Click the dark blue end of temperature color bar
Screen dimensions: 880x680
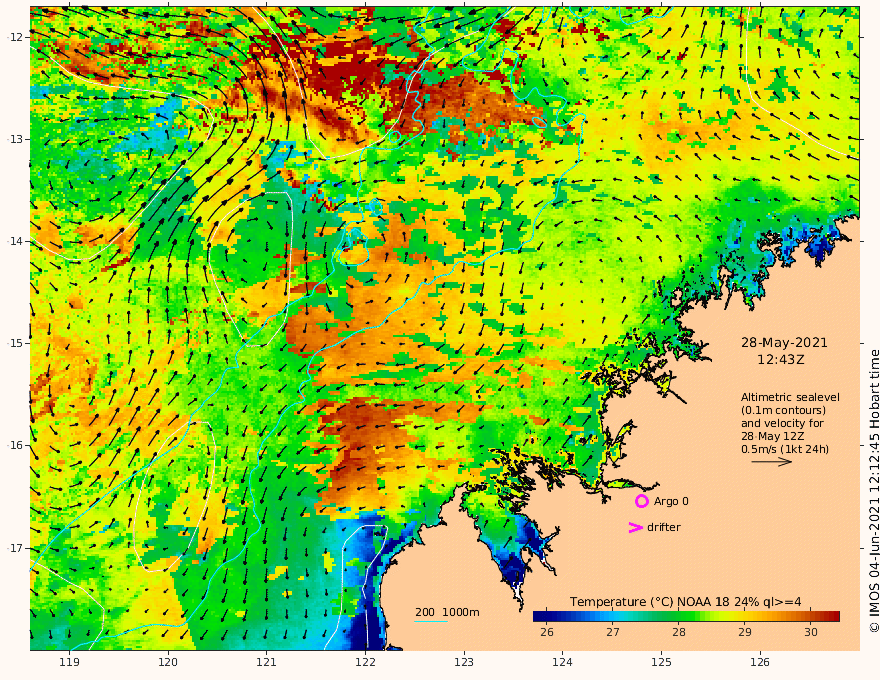pyautogui.click(x=540, y=617)
